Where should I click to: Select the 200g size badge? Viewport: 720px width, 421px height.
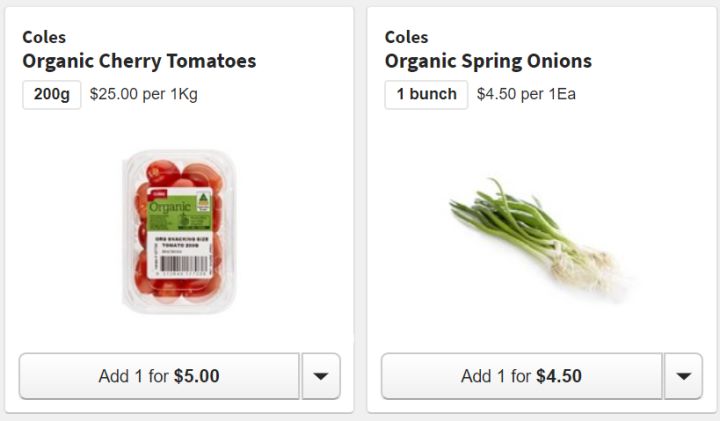coord(51,95)
